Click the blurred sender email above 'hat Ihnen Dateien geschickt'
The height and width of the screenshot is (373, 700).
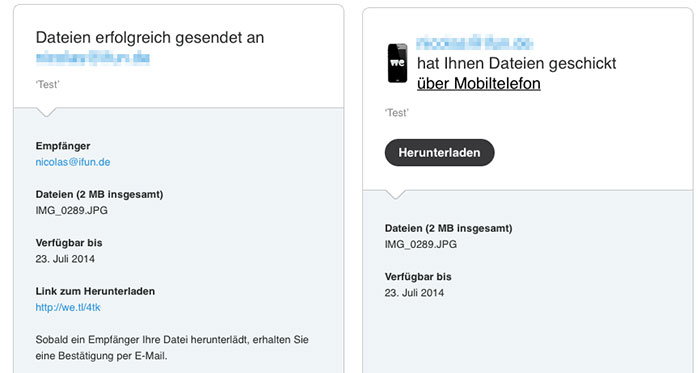(x=475, y=43)
